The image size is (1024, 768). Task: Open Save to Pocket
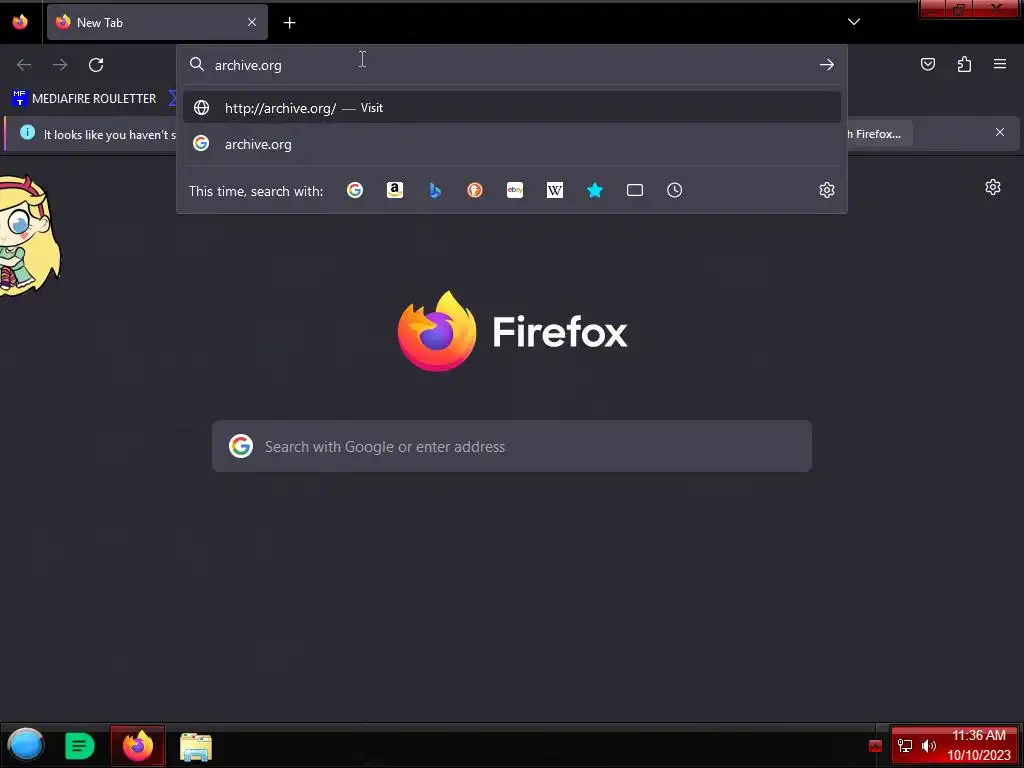pyautogui.click(x=928, y=64)
